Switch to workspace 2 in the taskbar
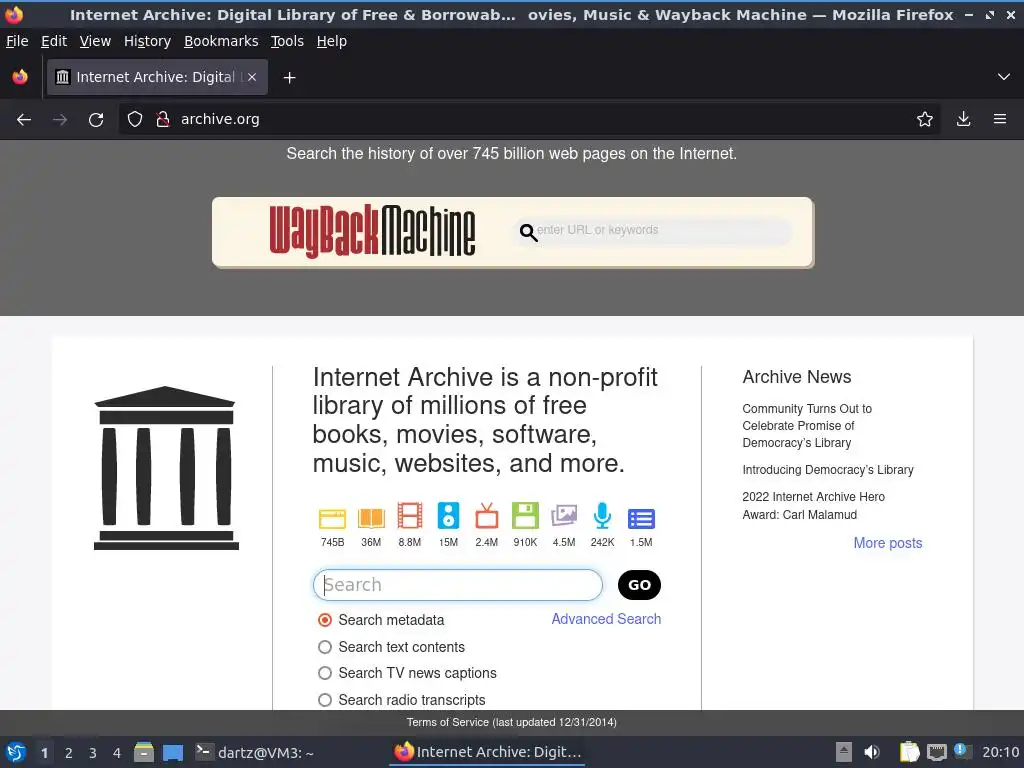 click(x=69, y=753)
